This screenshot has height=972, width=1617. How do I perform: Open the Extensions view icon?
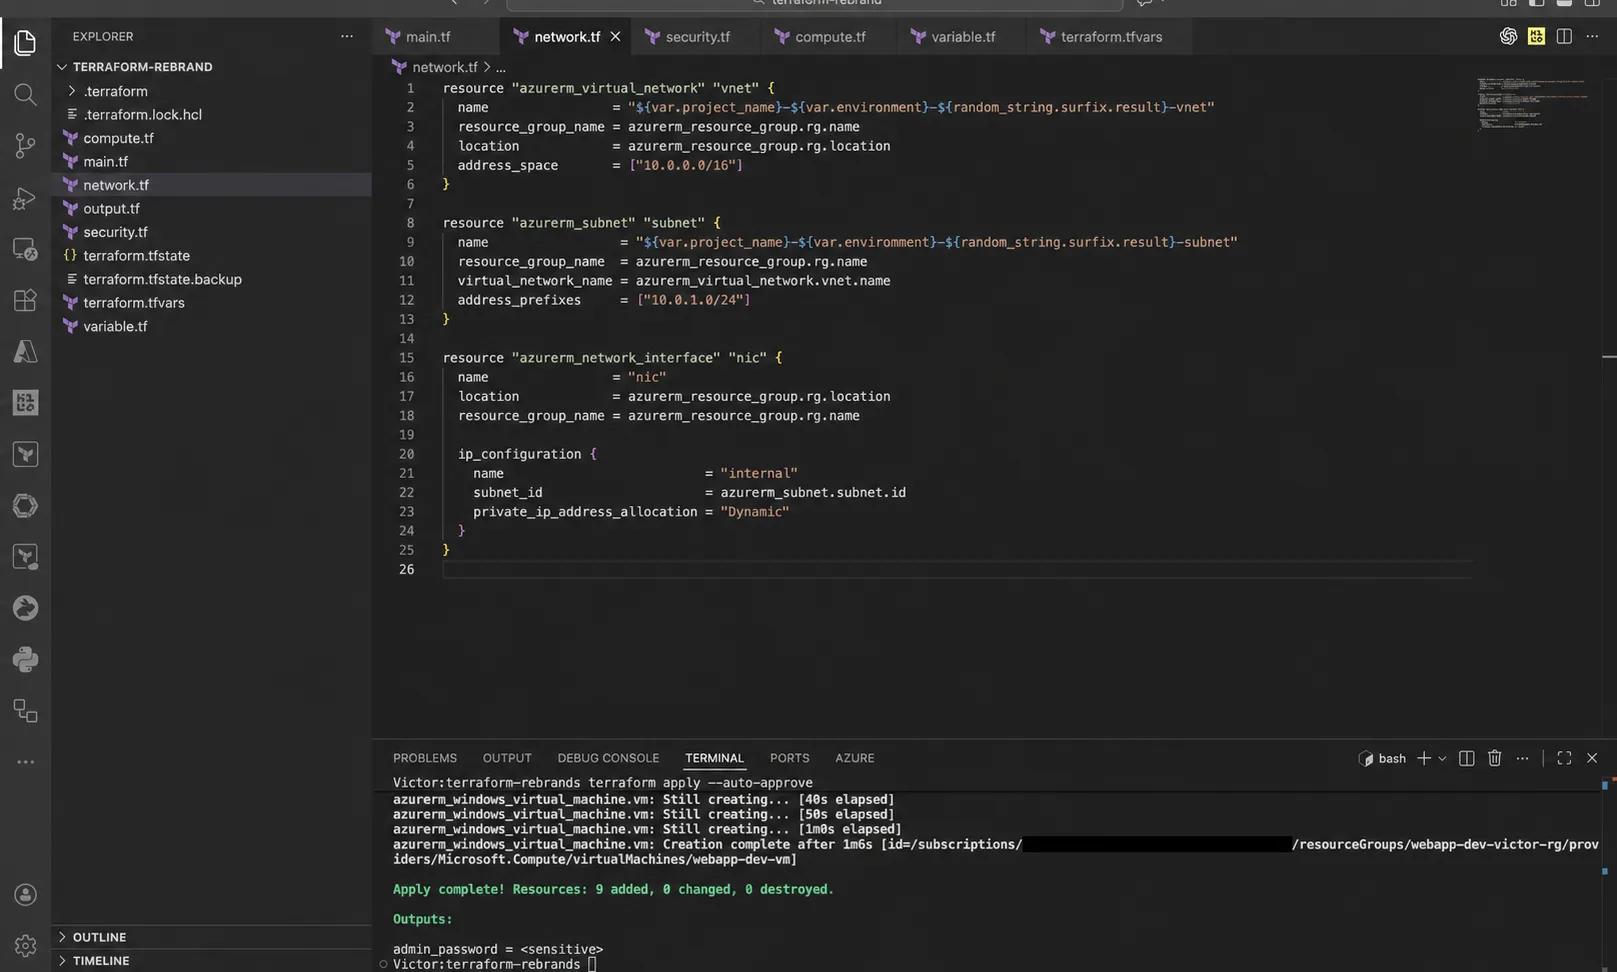[25, 300]
